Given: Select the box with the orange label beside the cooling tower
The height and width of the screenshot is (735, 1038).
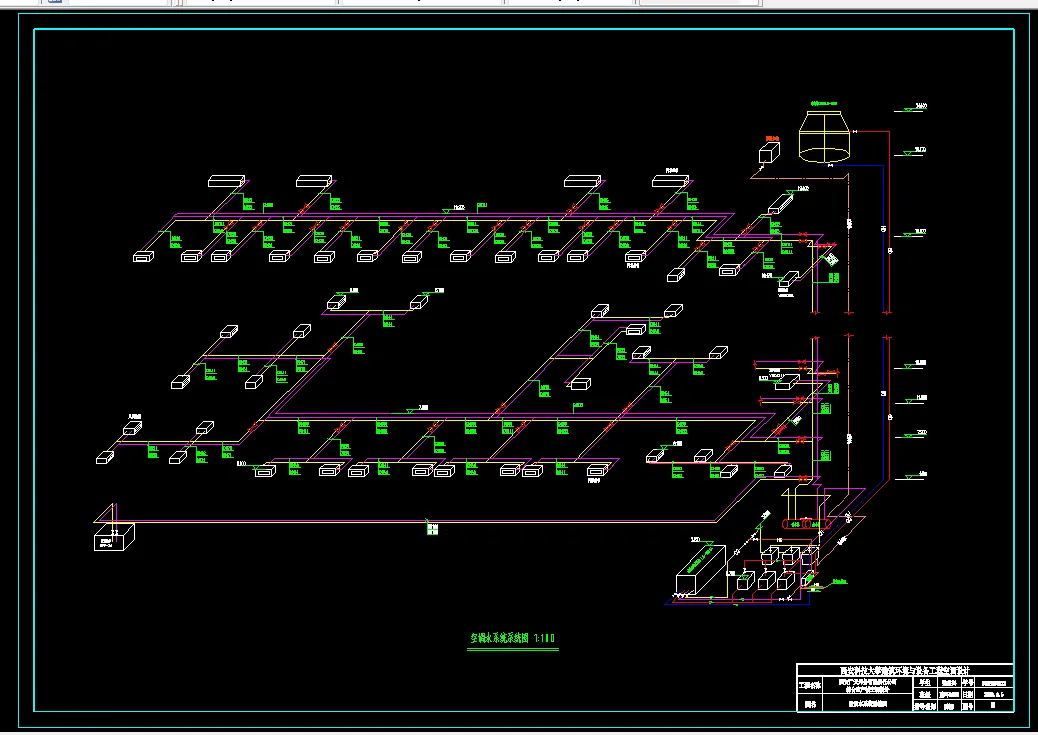Looking at the screenshot, I should point(769,153).
